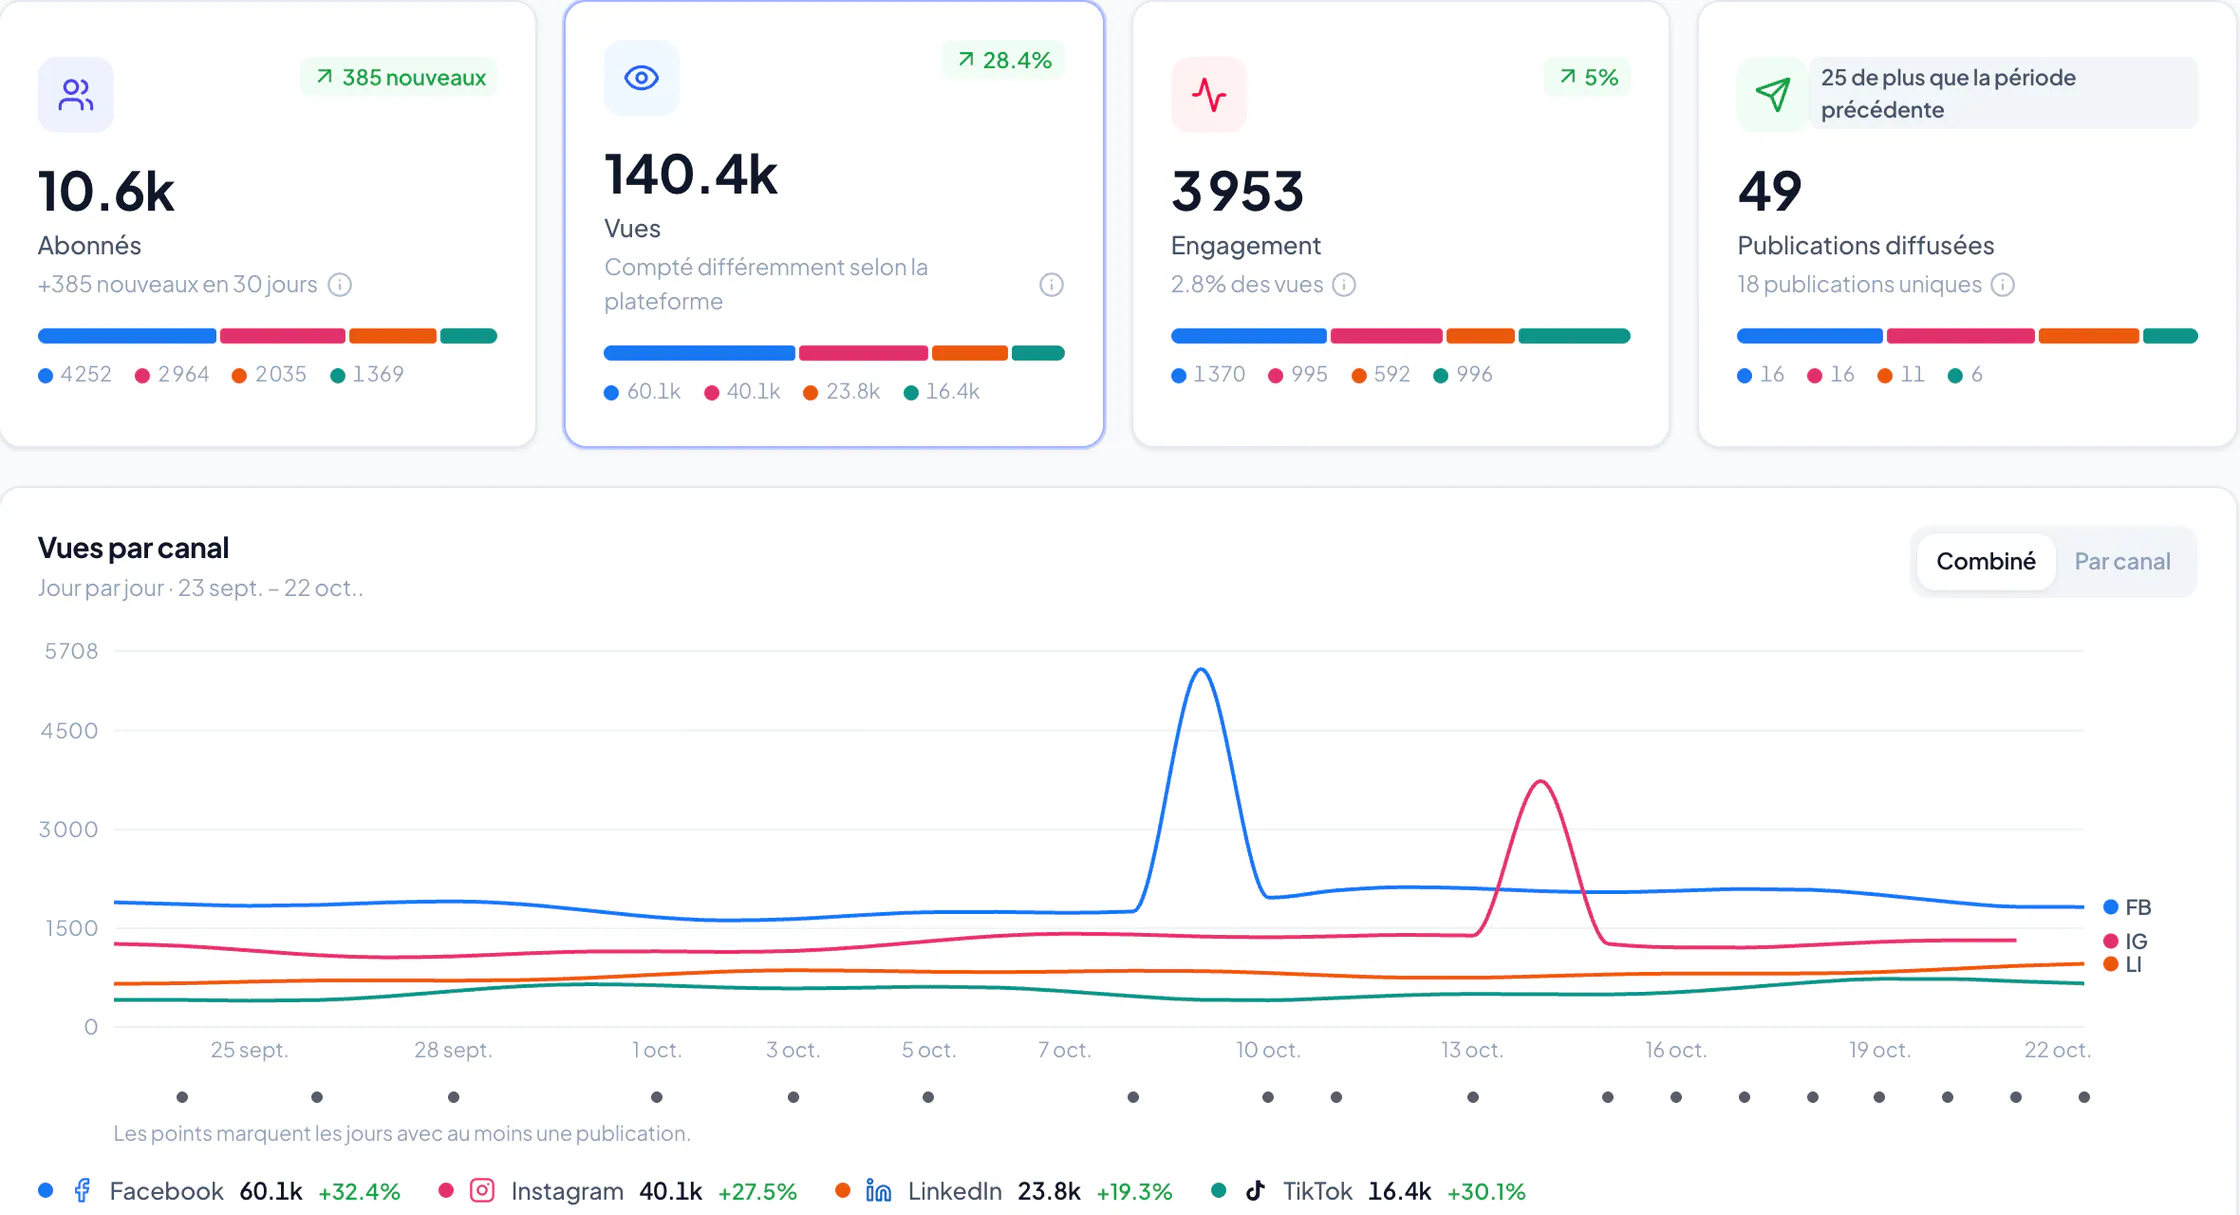The image size is (2240, 1215).
Task: Click orange segment of the Engagement bar
Action: pos(1480,336)
